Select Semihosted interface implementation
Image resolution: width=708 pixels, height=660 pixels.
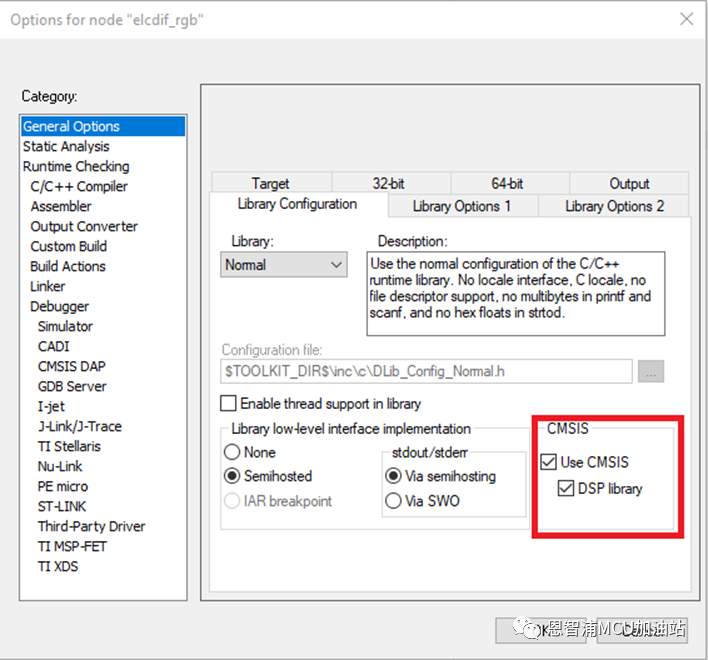232,476
